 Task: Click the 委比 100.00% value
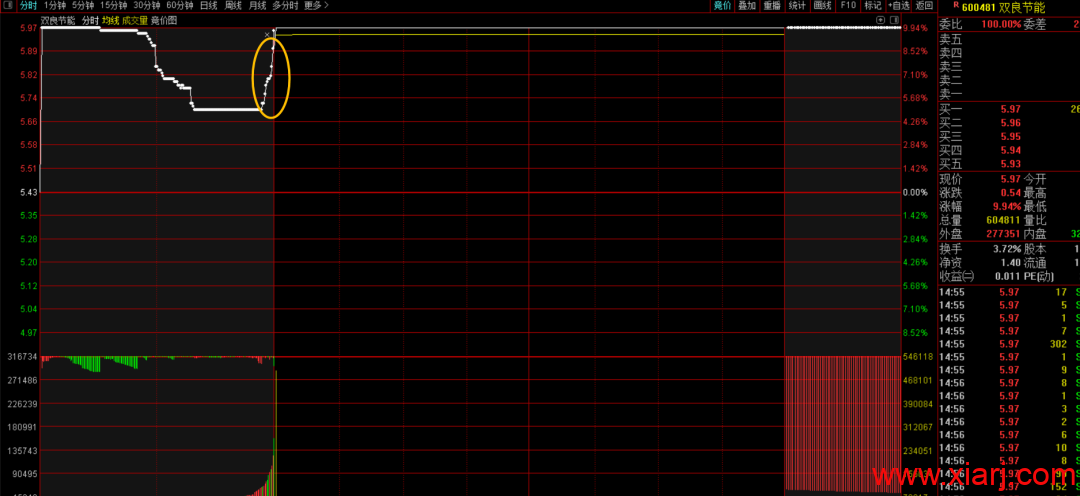point(1002,24)
